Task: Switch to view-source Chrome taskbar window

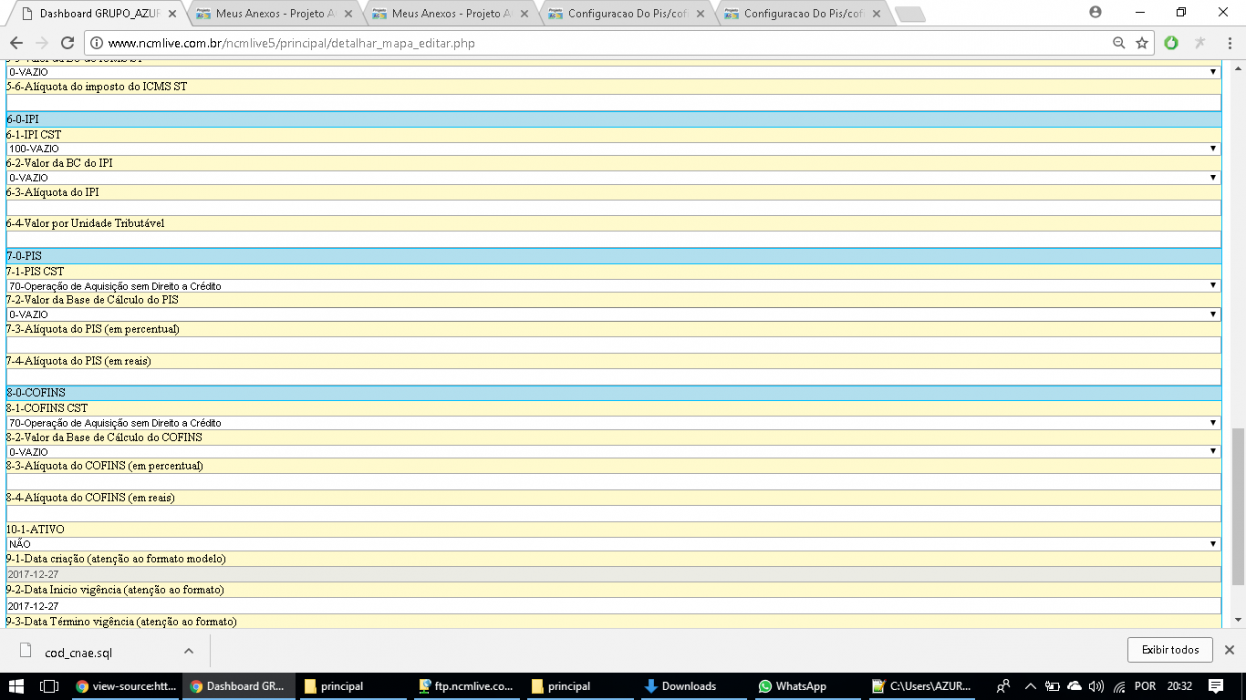Action: click(x=127, y=686)
